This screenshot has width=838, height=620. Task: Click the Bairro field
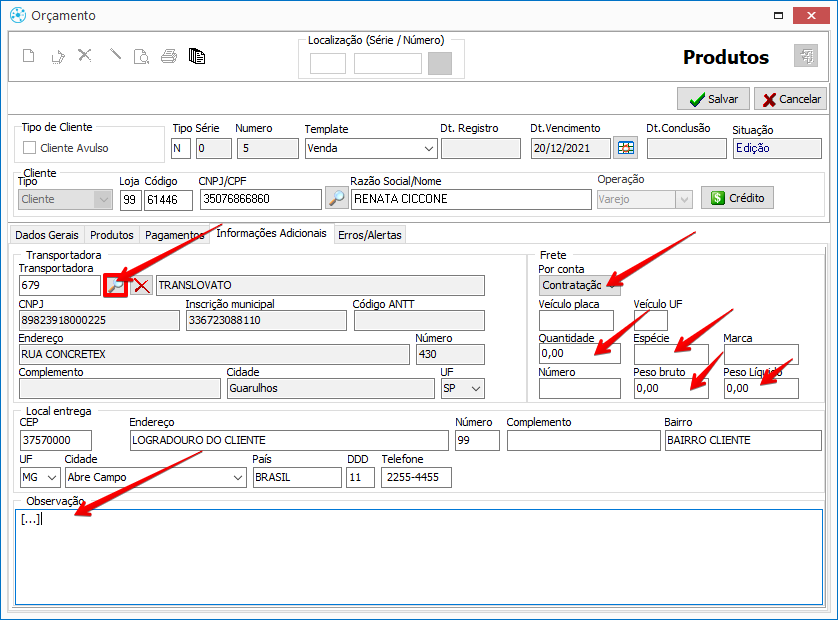tap(743, 440)
